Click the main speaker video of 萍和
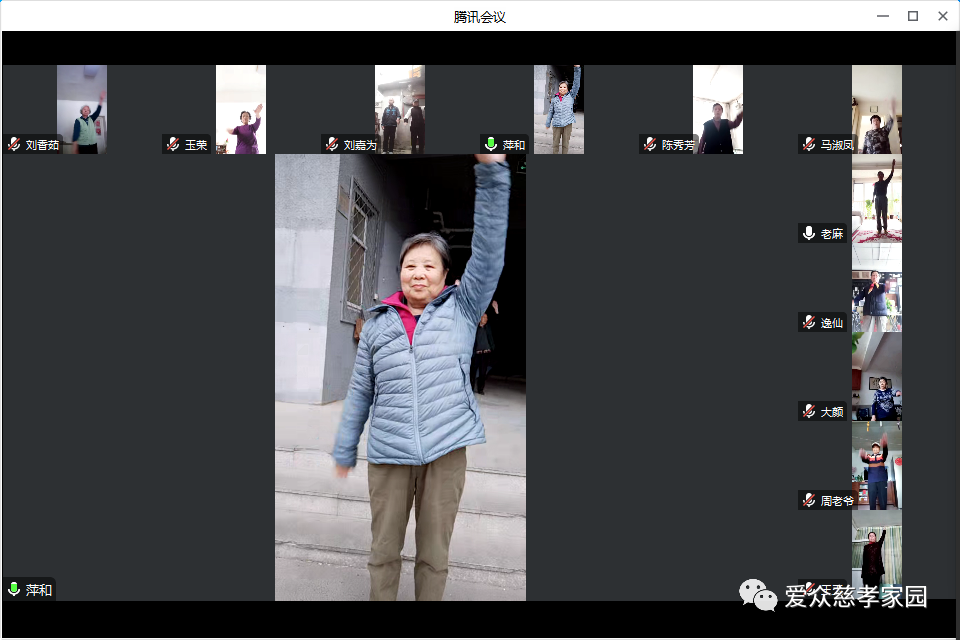 (400, 377)
